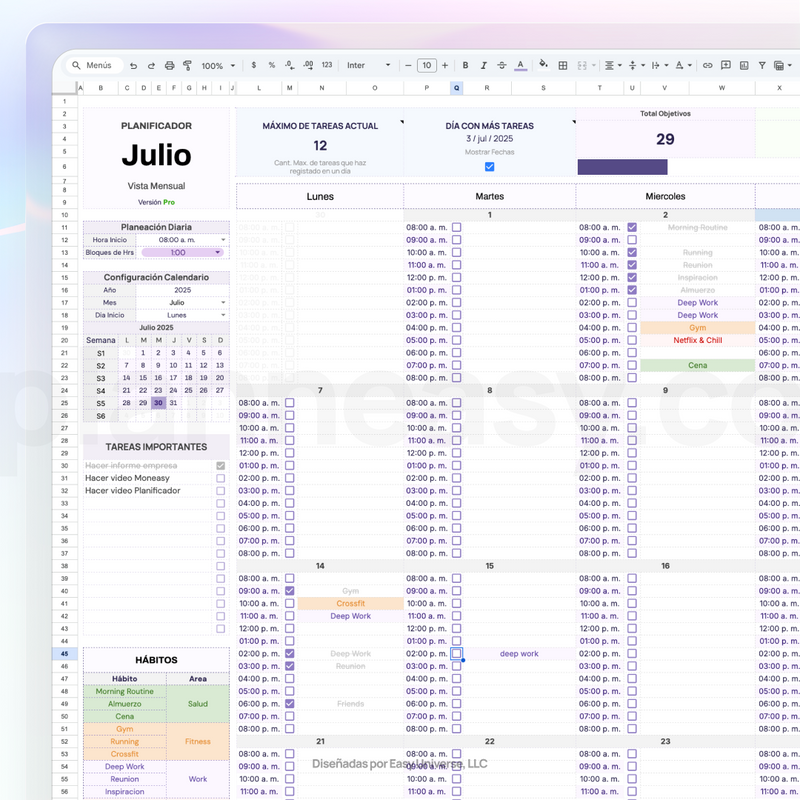Toggle the Mostrar Fechas checkbox
The width and height of the screenshot is (800, 800).
[x=489, y=167]
